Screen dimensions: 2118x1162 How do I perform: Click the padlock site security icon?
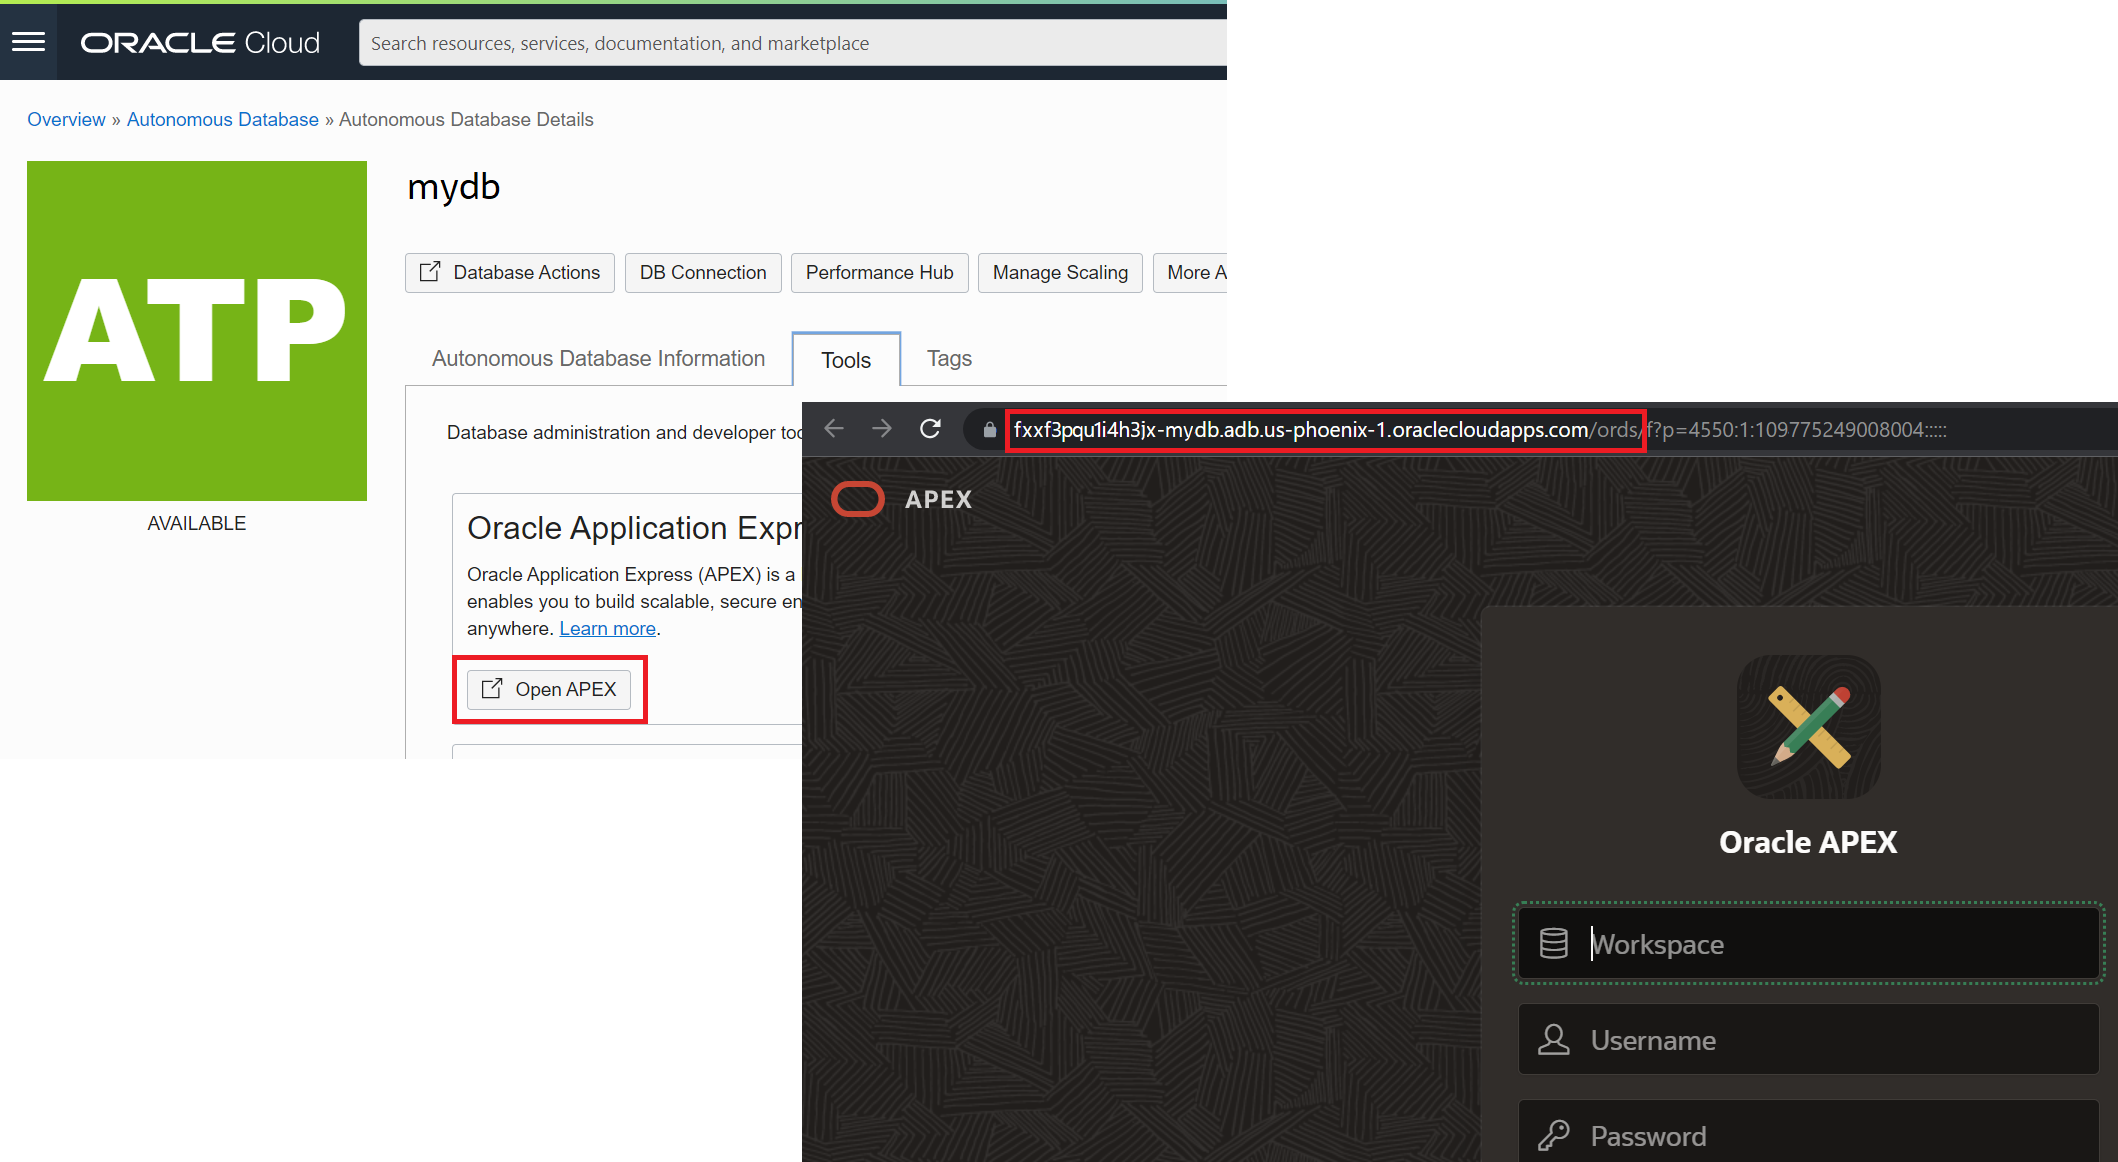coord(989,430)
